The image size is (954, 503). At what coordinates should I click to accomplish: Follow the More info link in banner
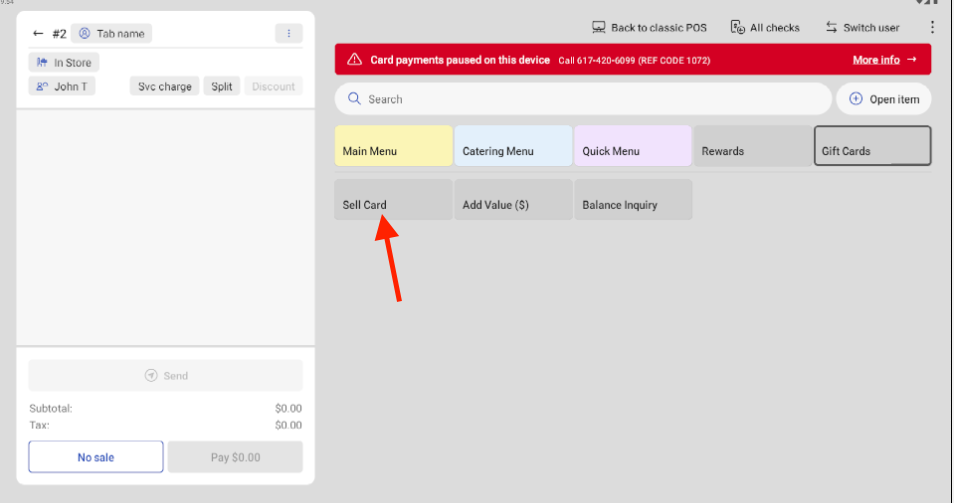pyautogui.click(x=884, y=60)
